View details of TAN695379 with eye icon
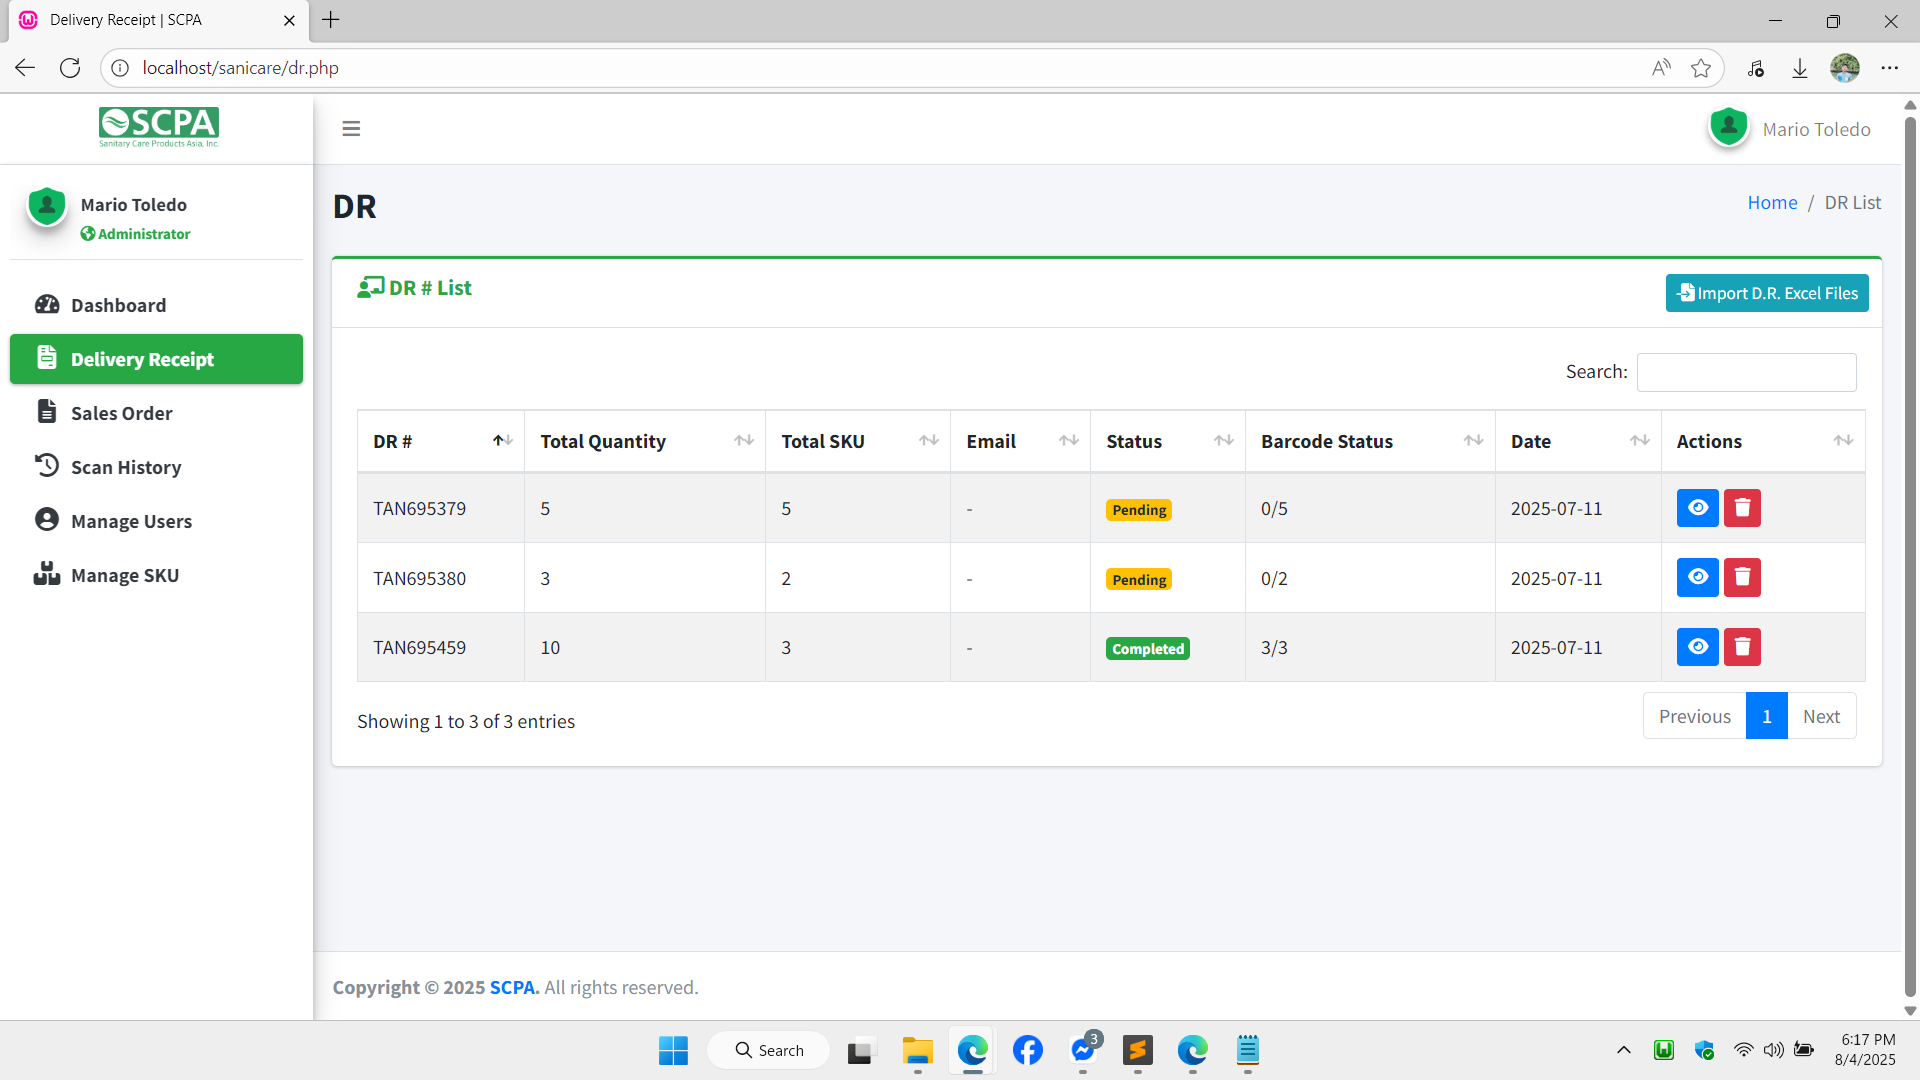Viewport: 1920px width, 1080px height. 1697,508
